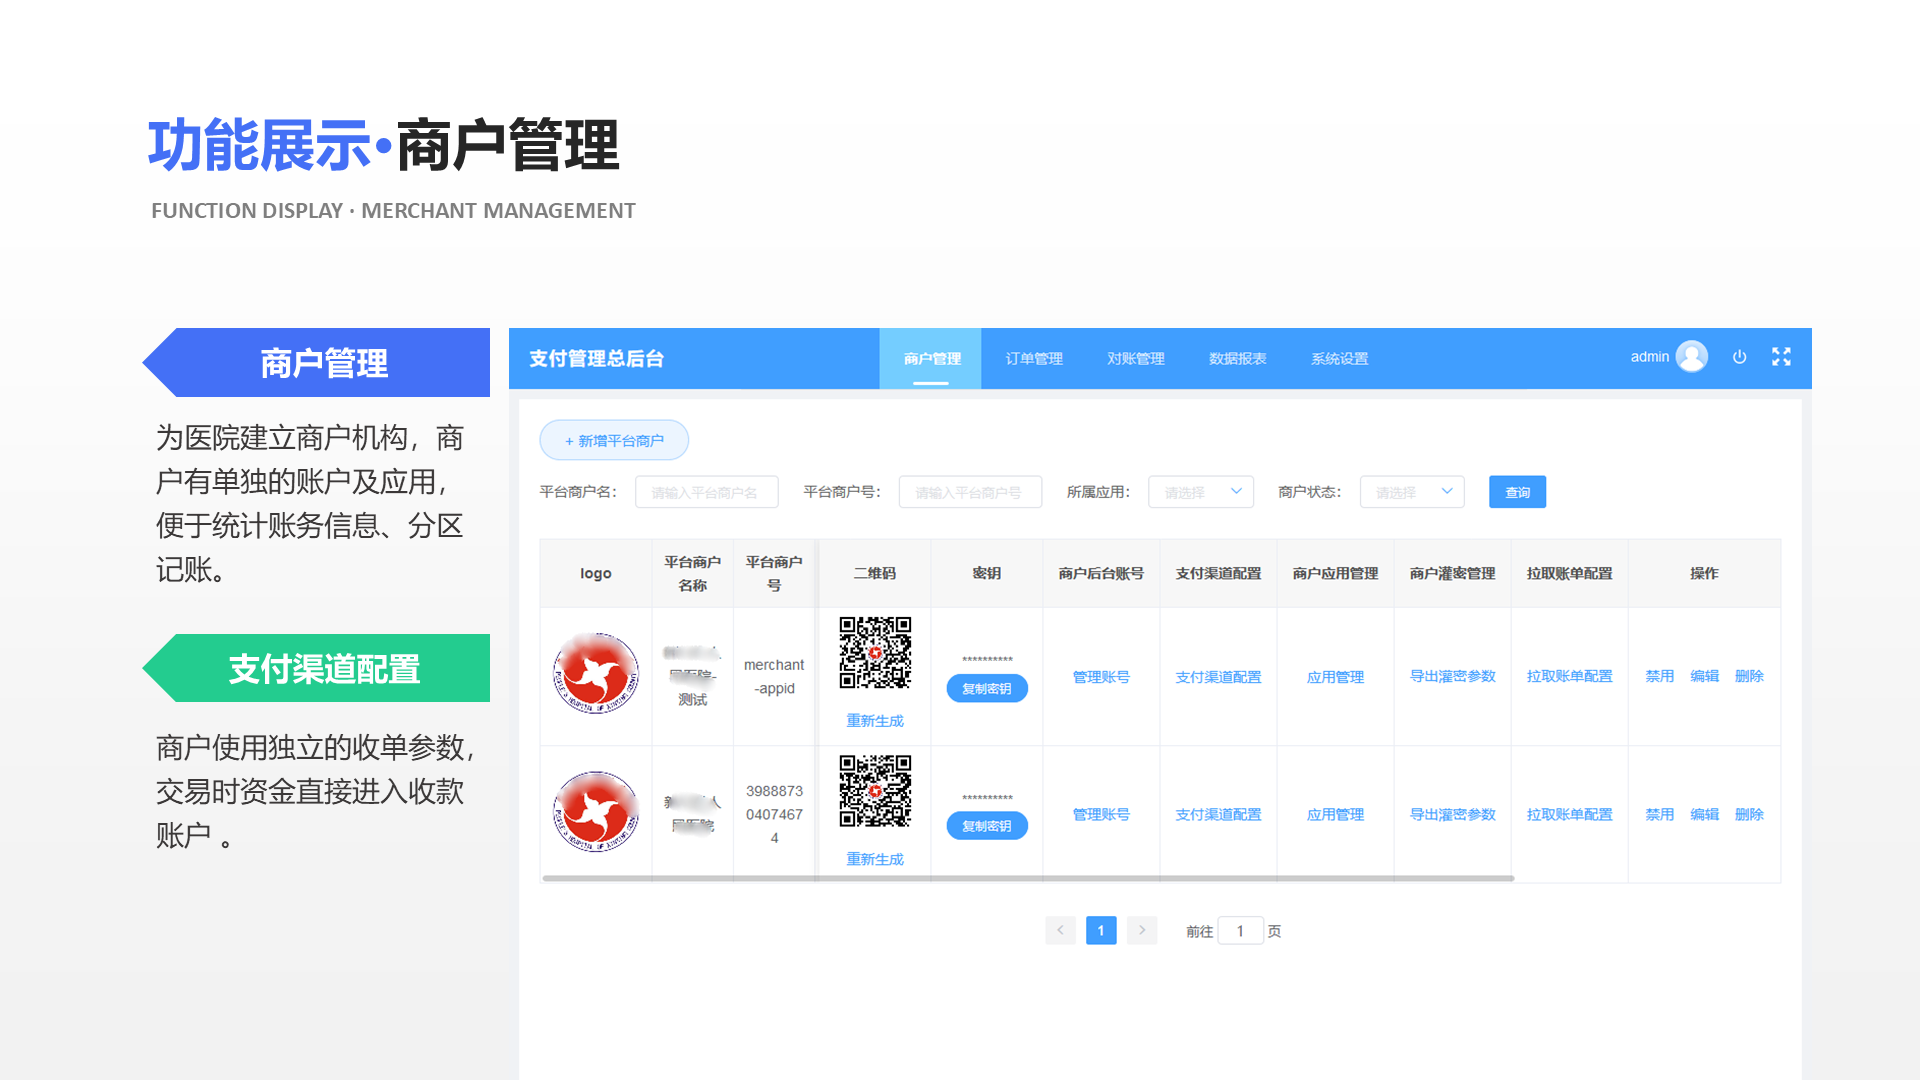Open the 所属应用 dropdown
Viewport: 1920px width, 1080px height.
[1200, 491]
